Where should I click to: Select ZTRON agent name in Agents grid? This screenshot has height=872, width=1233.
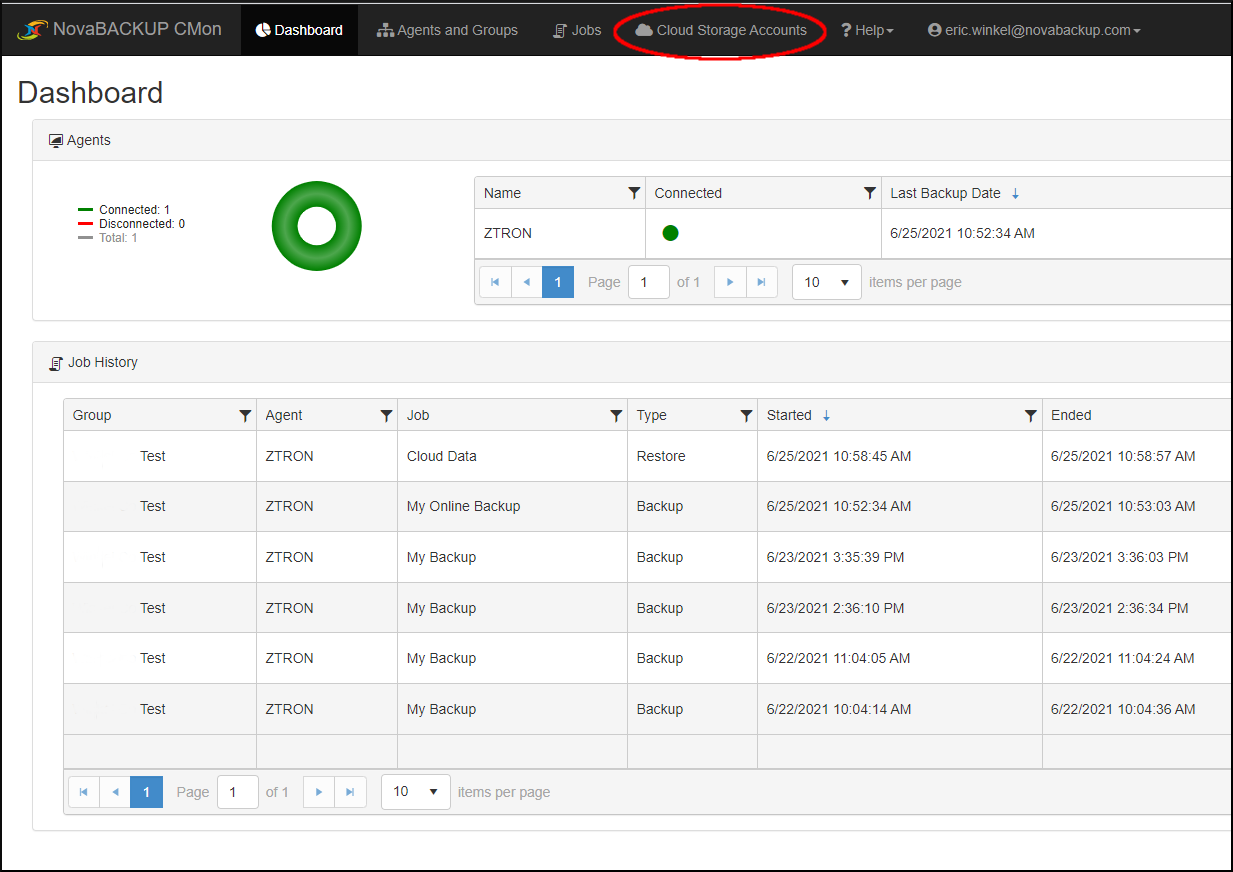(508, 234)
